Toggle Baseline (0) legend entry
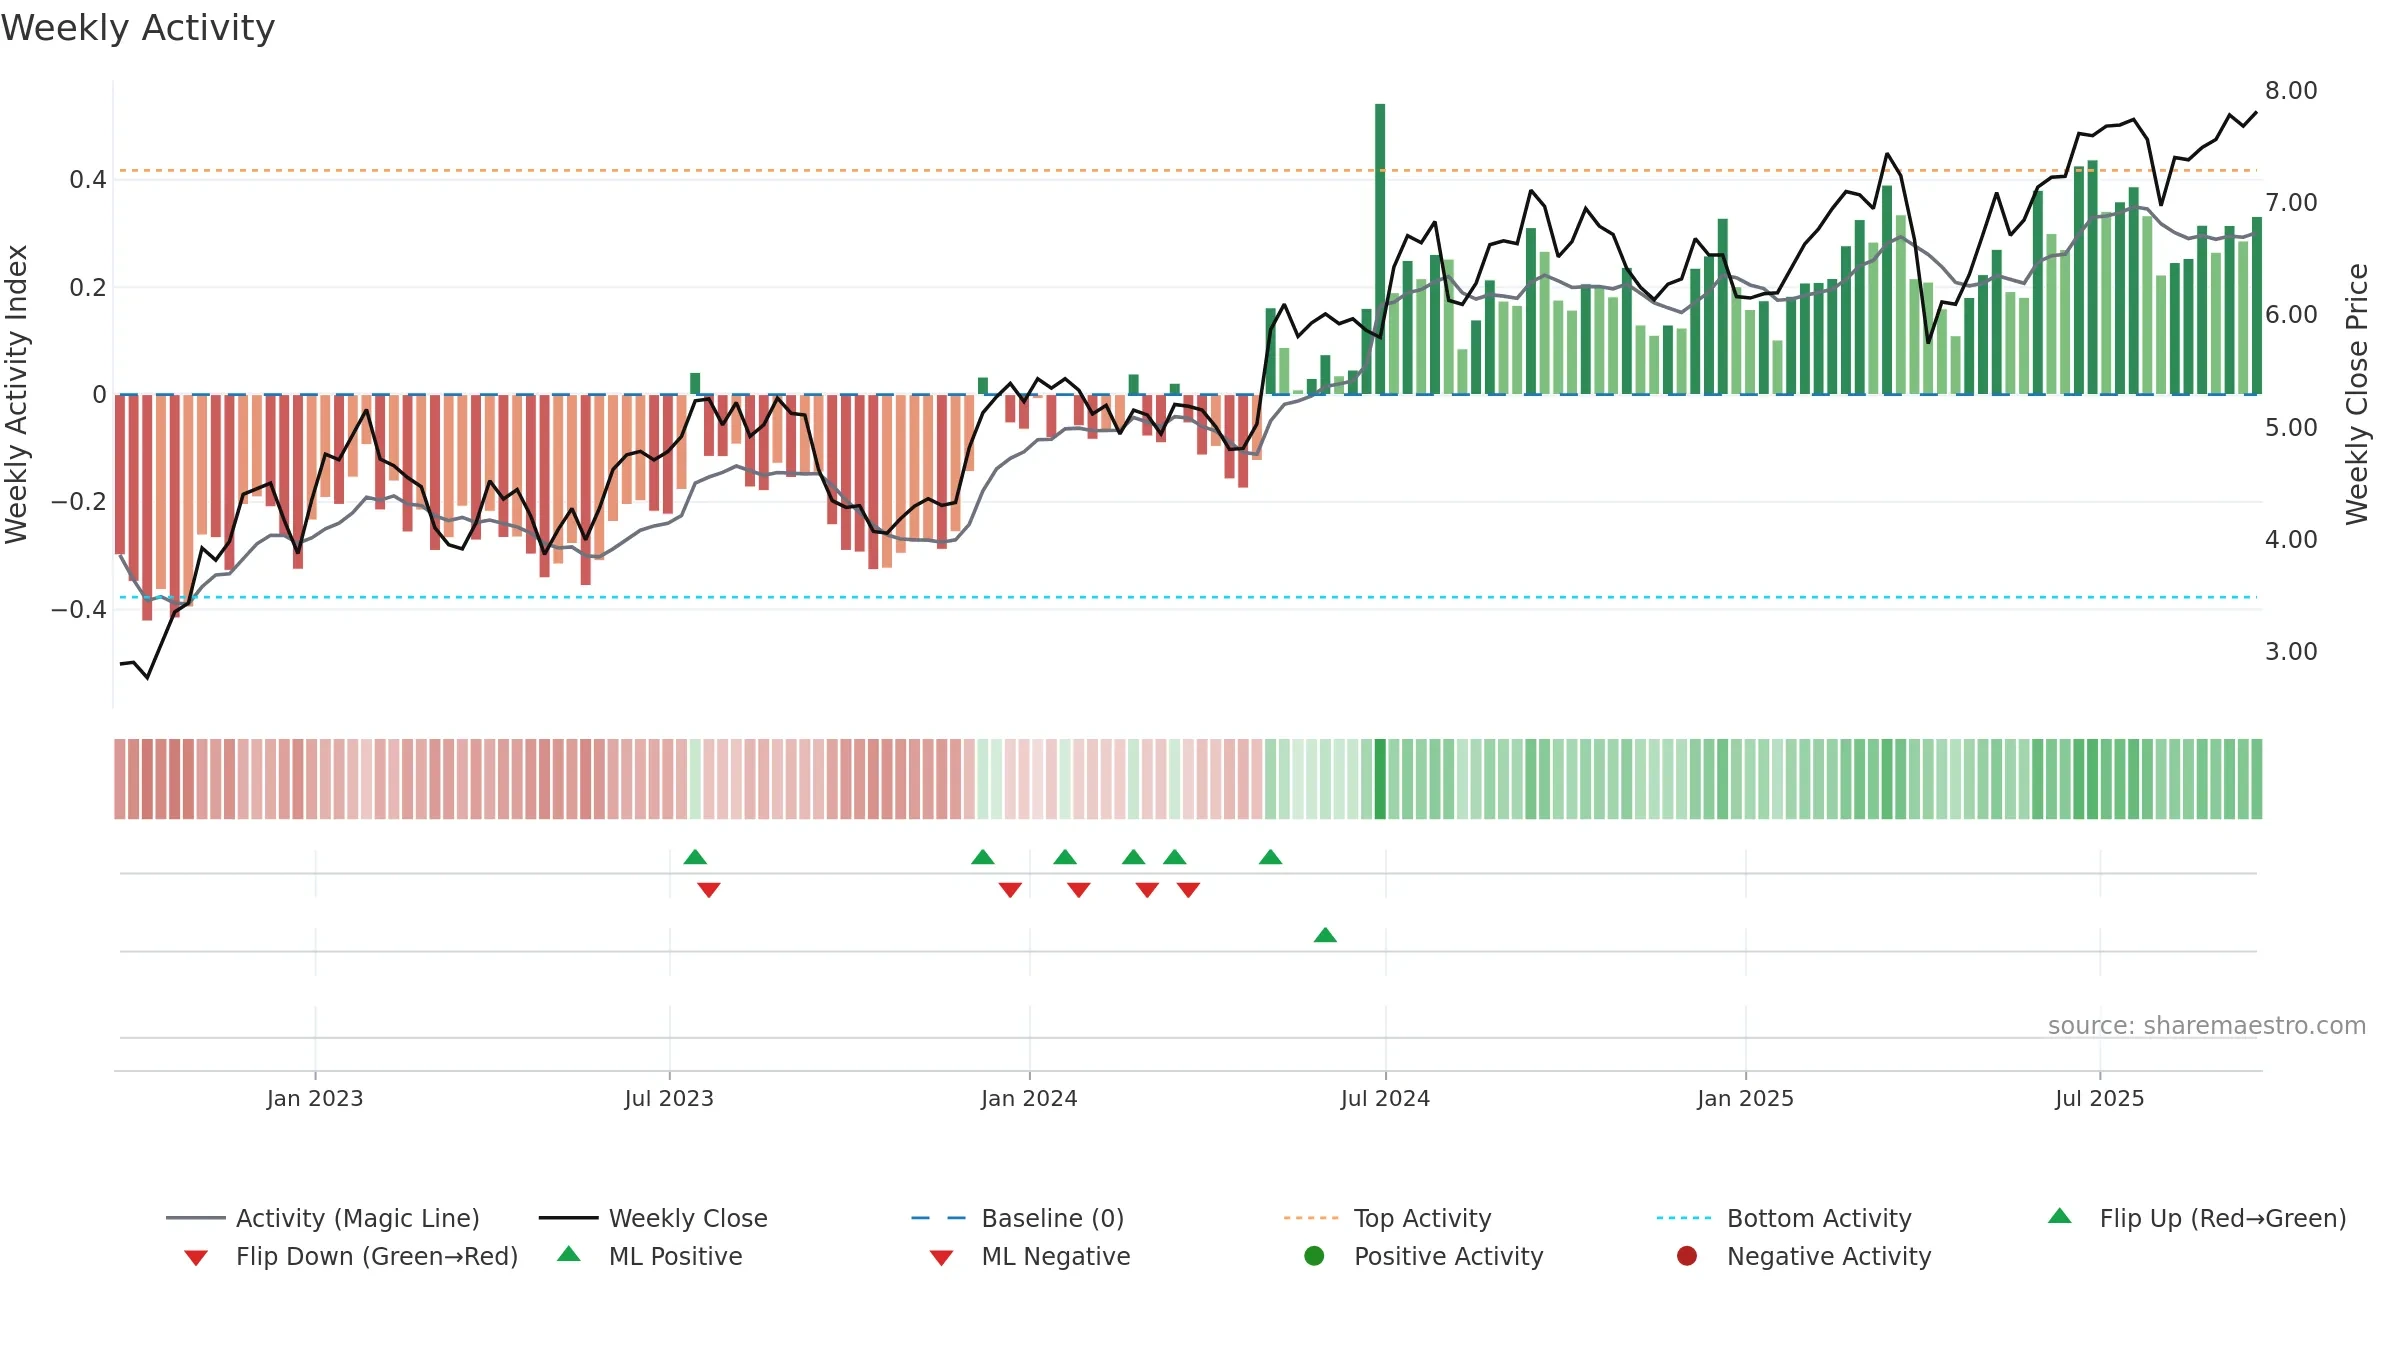 (1018, 1218)
